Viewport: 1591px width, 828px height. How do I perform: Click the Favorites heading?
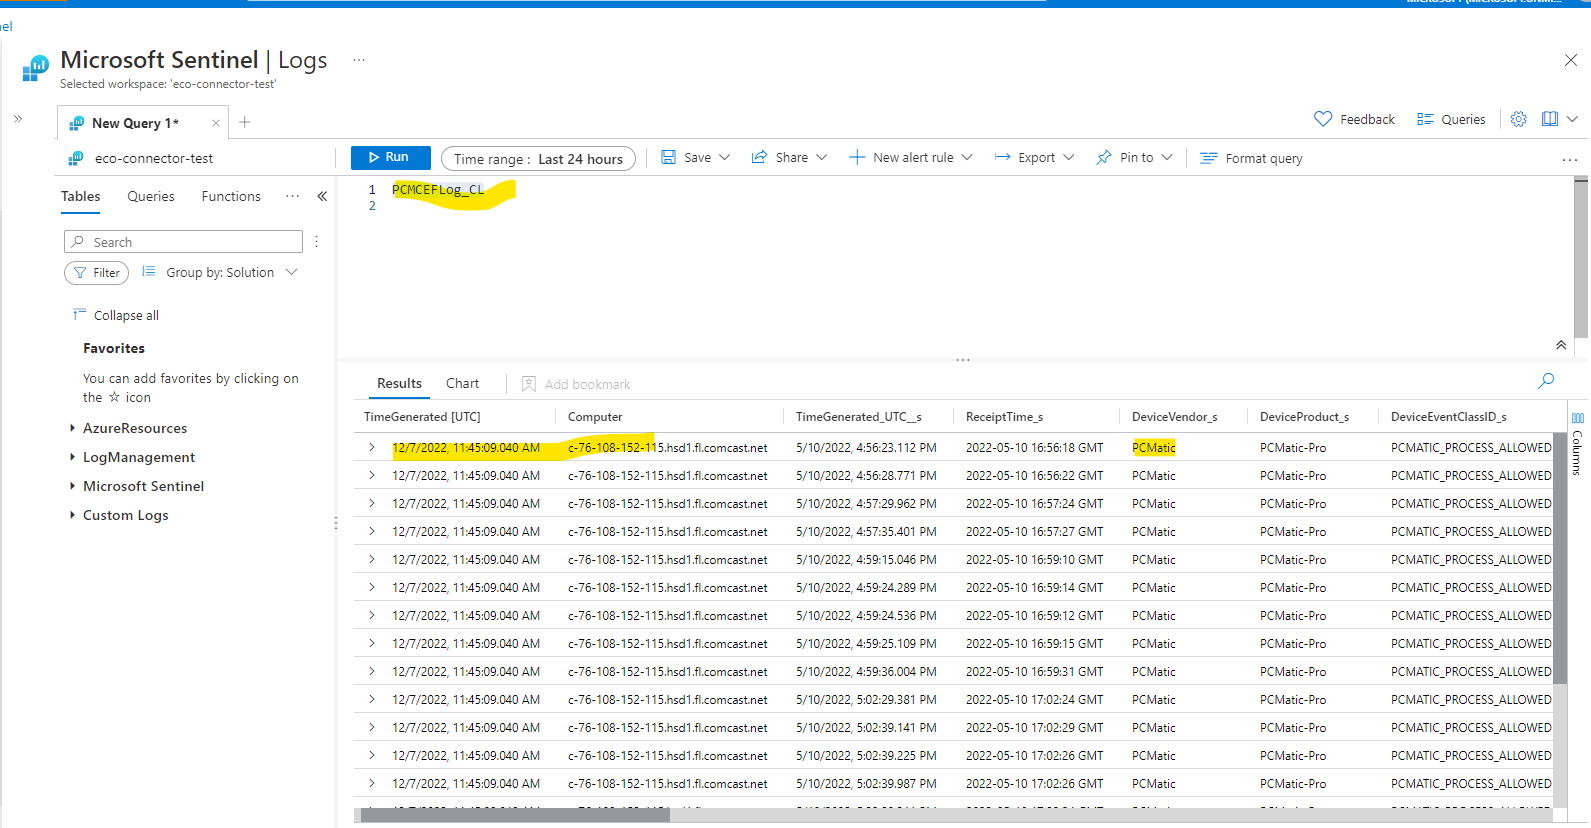click(114, 348)
